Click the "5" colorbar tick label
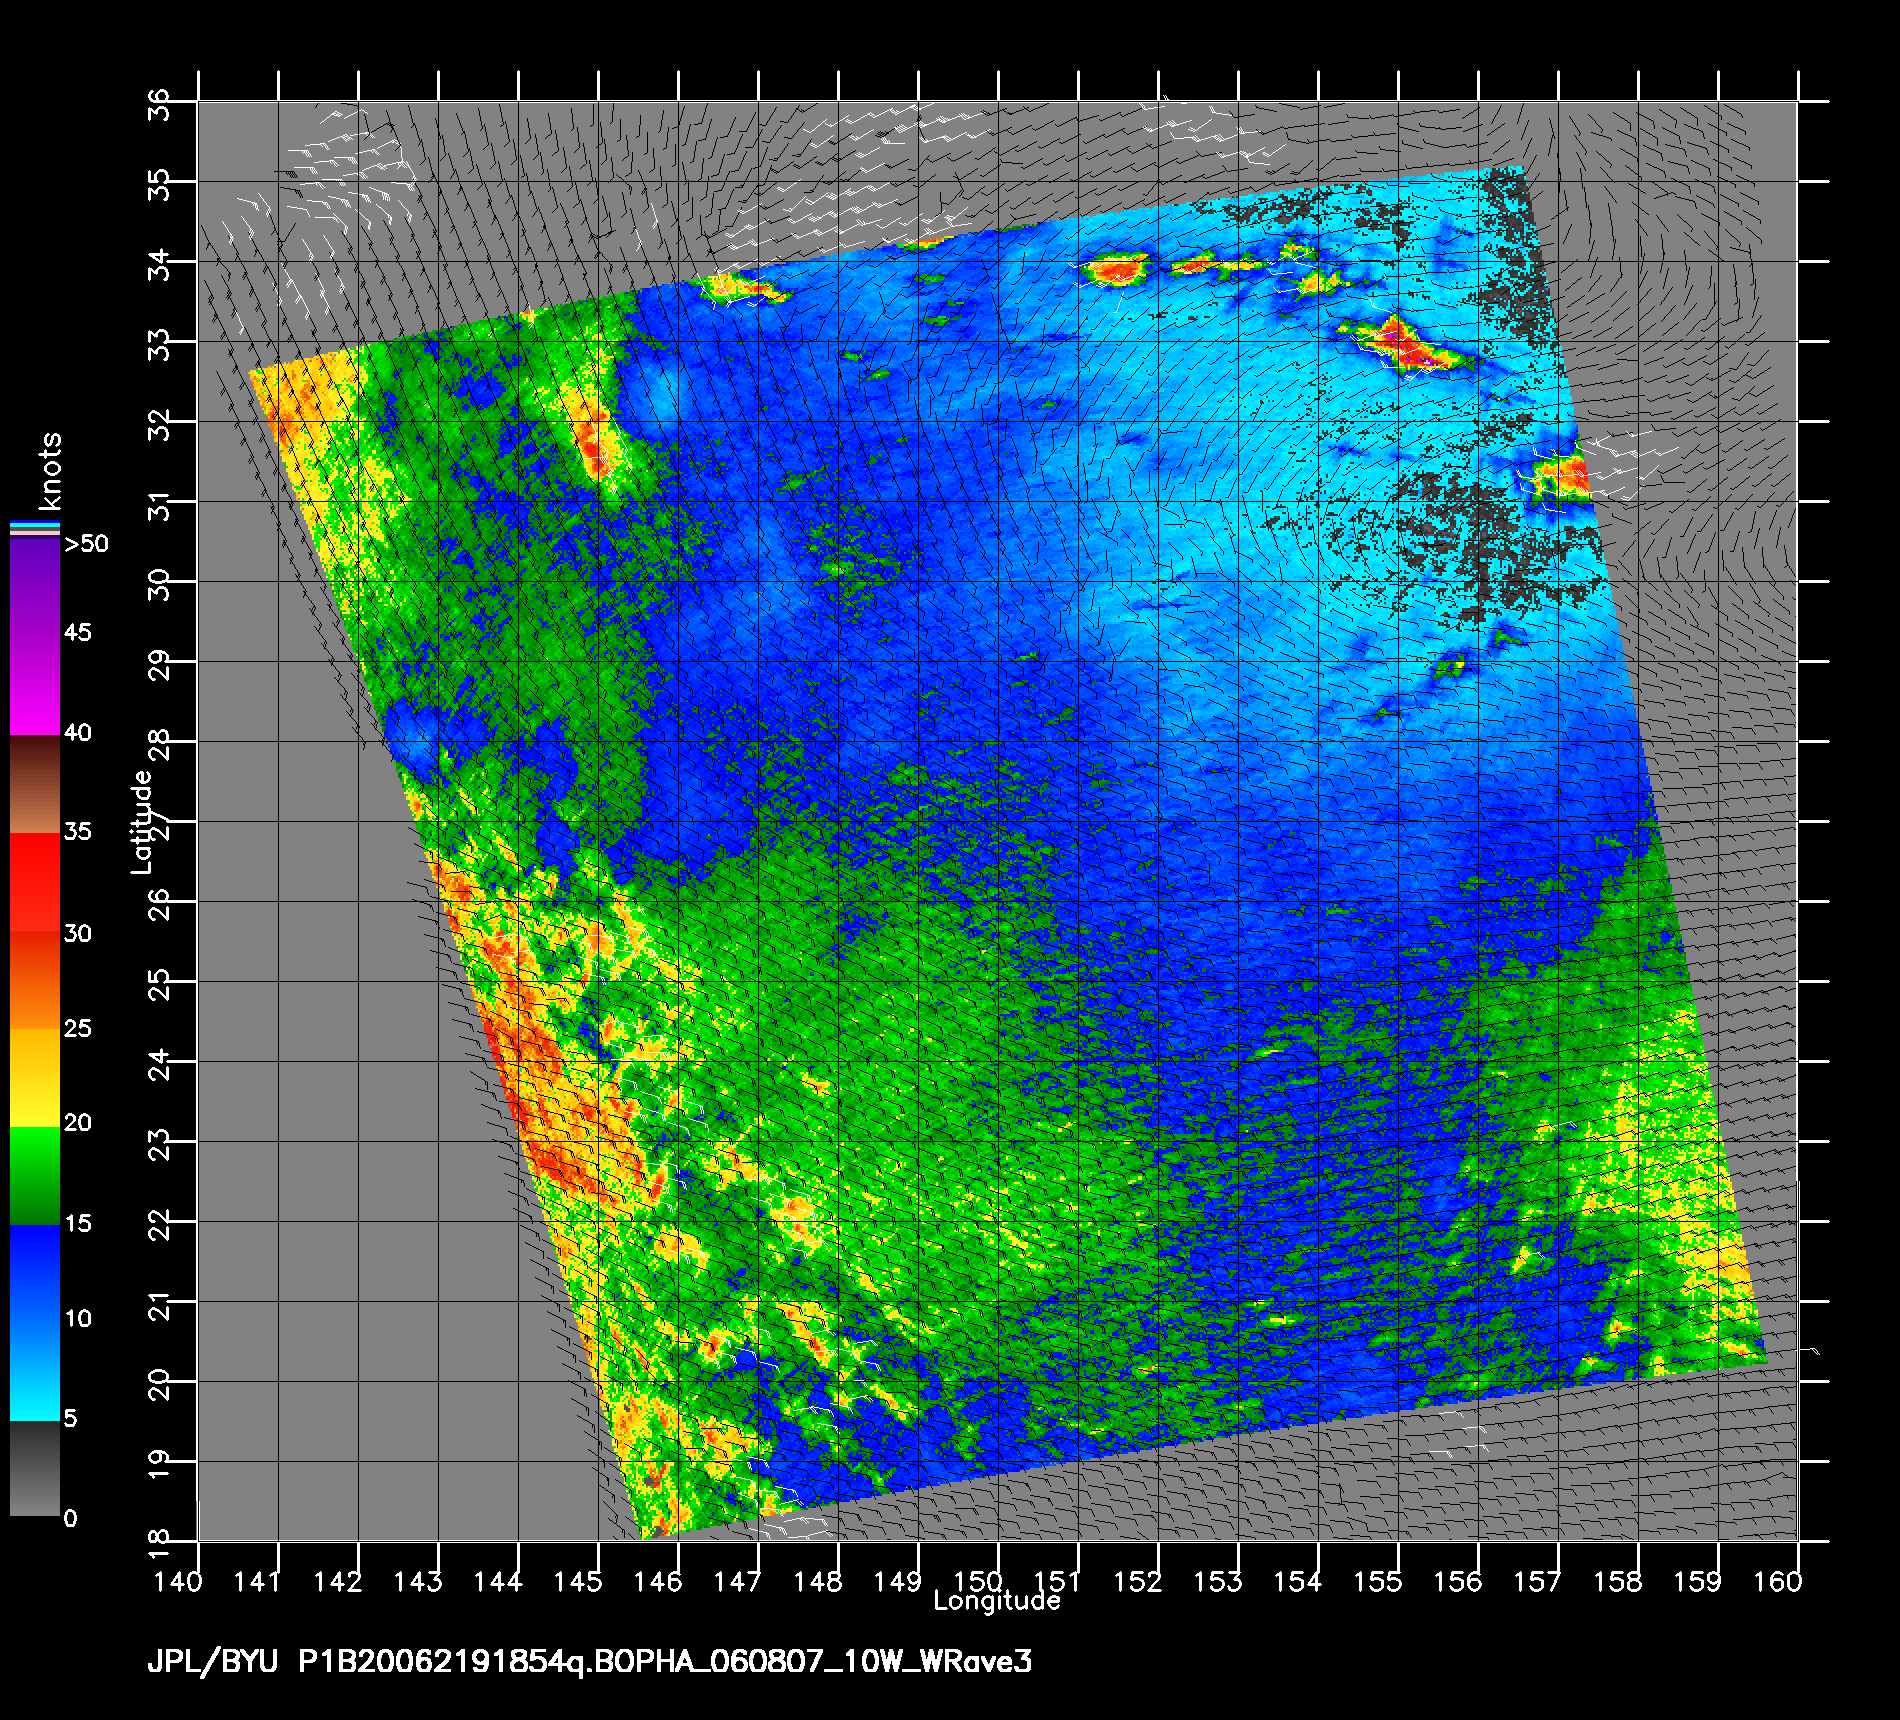Image resolution: width=1900 pixels, height=1720 pixels. coord(70,1419)
